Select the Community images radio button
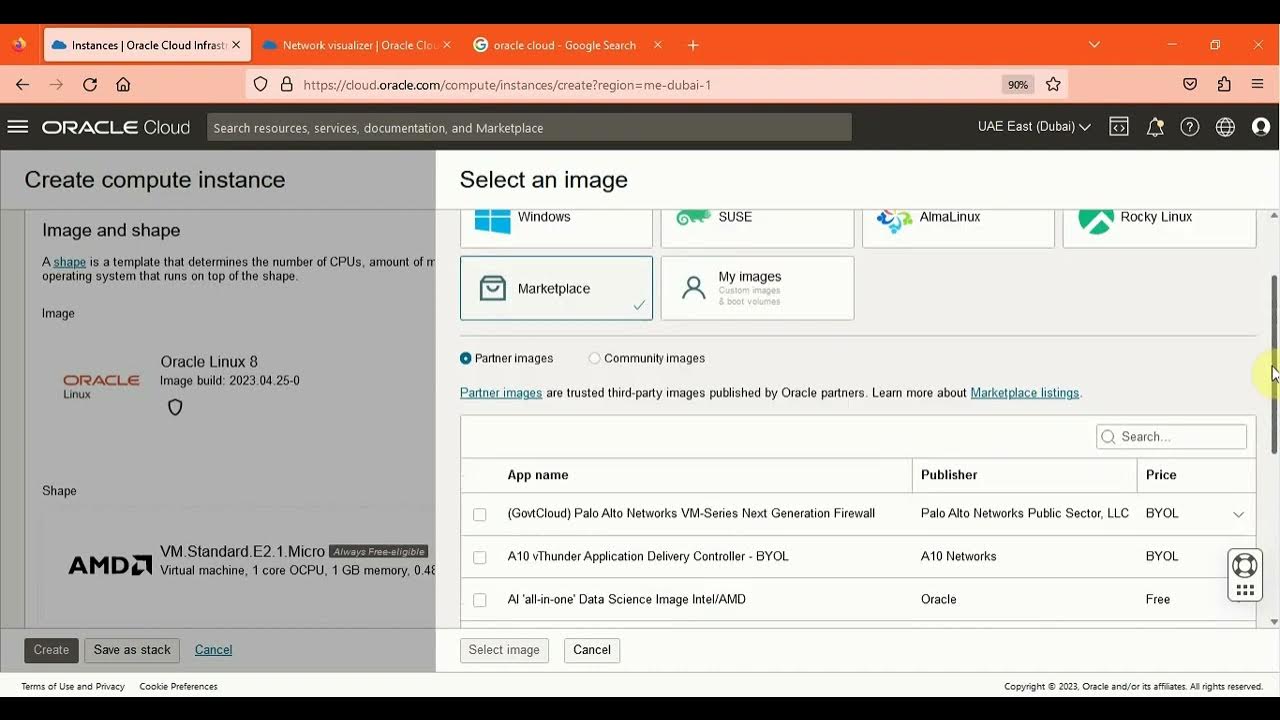Image resolution: width=1280 pixels, height=720 pixels. [595, 358]
